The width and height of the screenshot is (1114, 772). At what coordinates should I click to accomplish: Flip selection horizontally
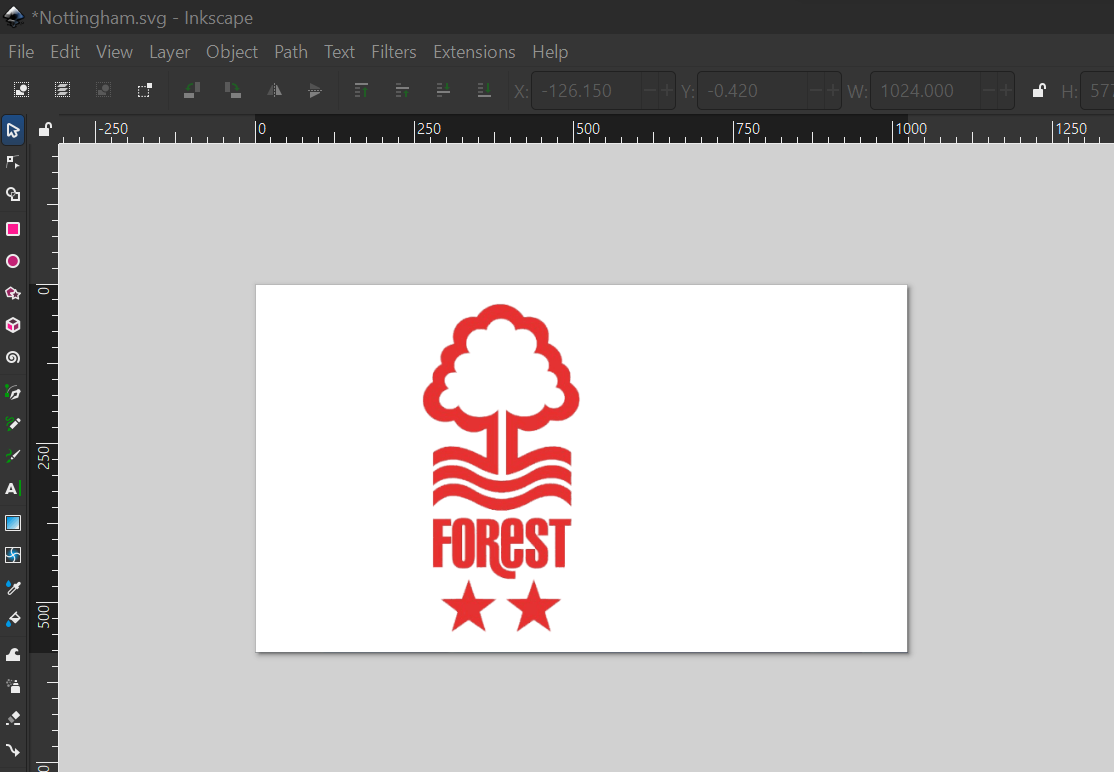(x=274, y=90)
